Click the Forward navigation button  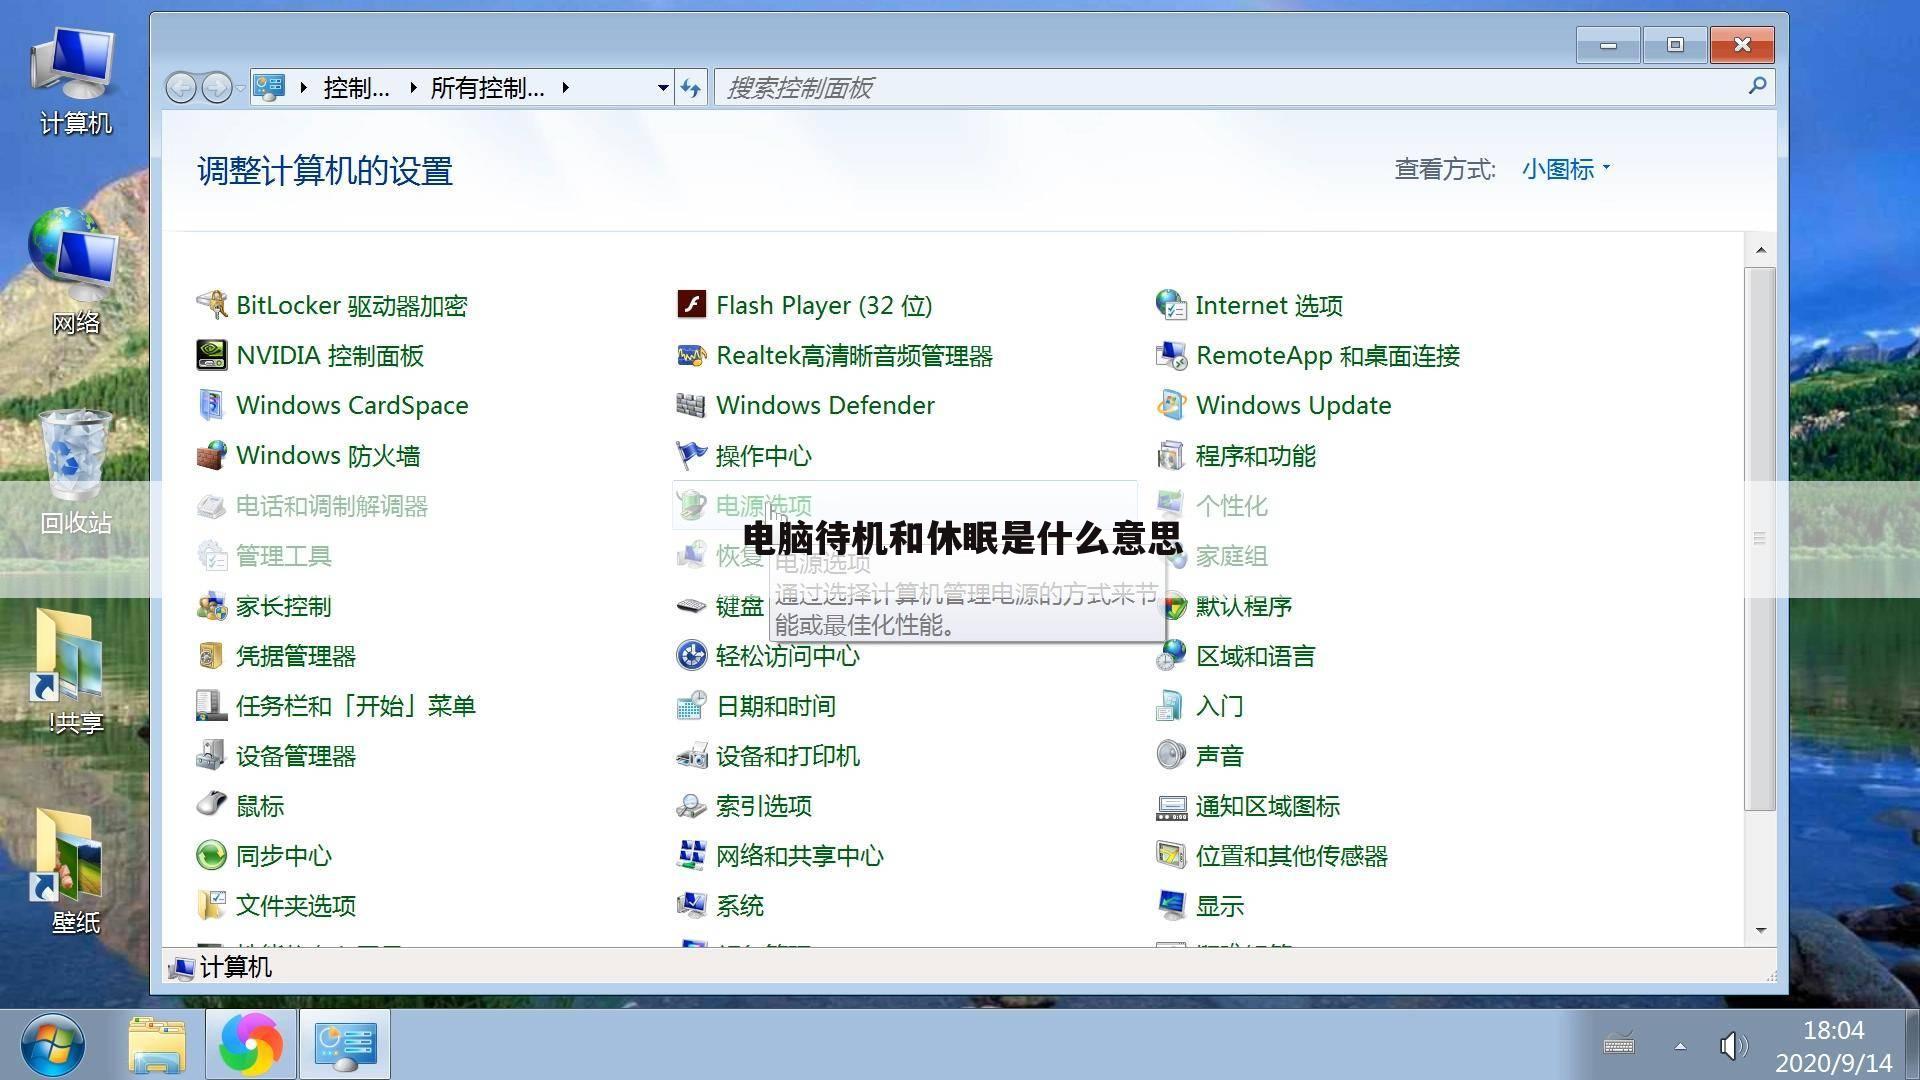(x=216, y=88)
